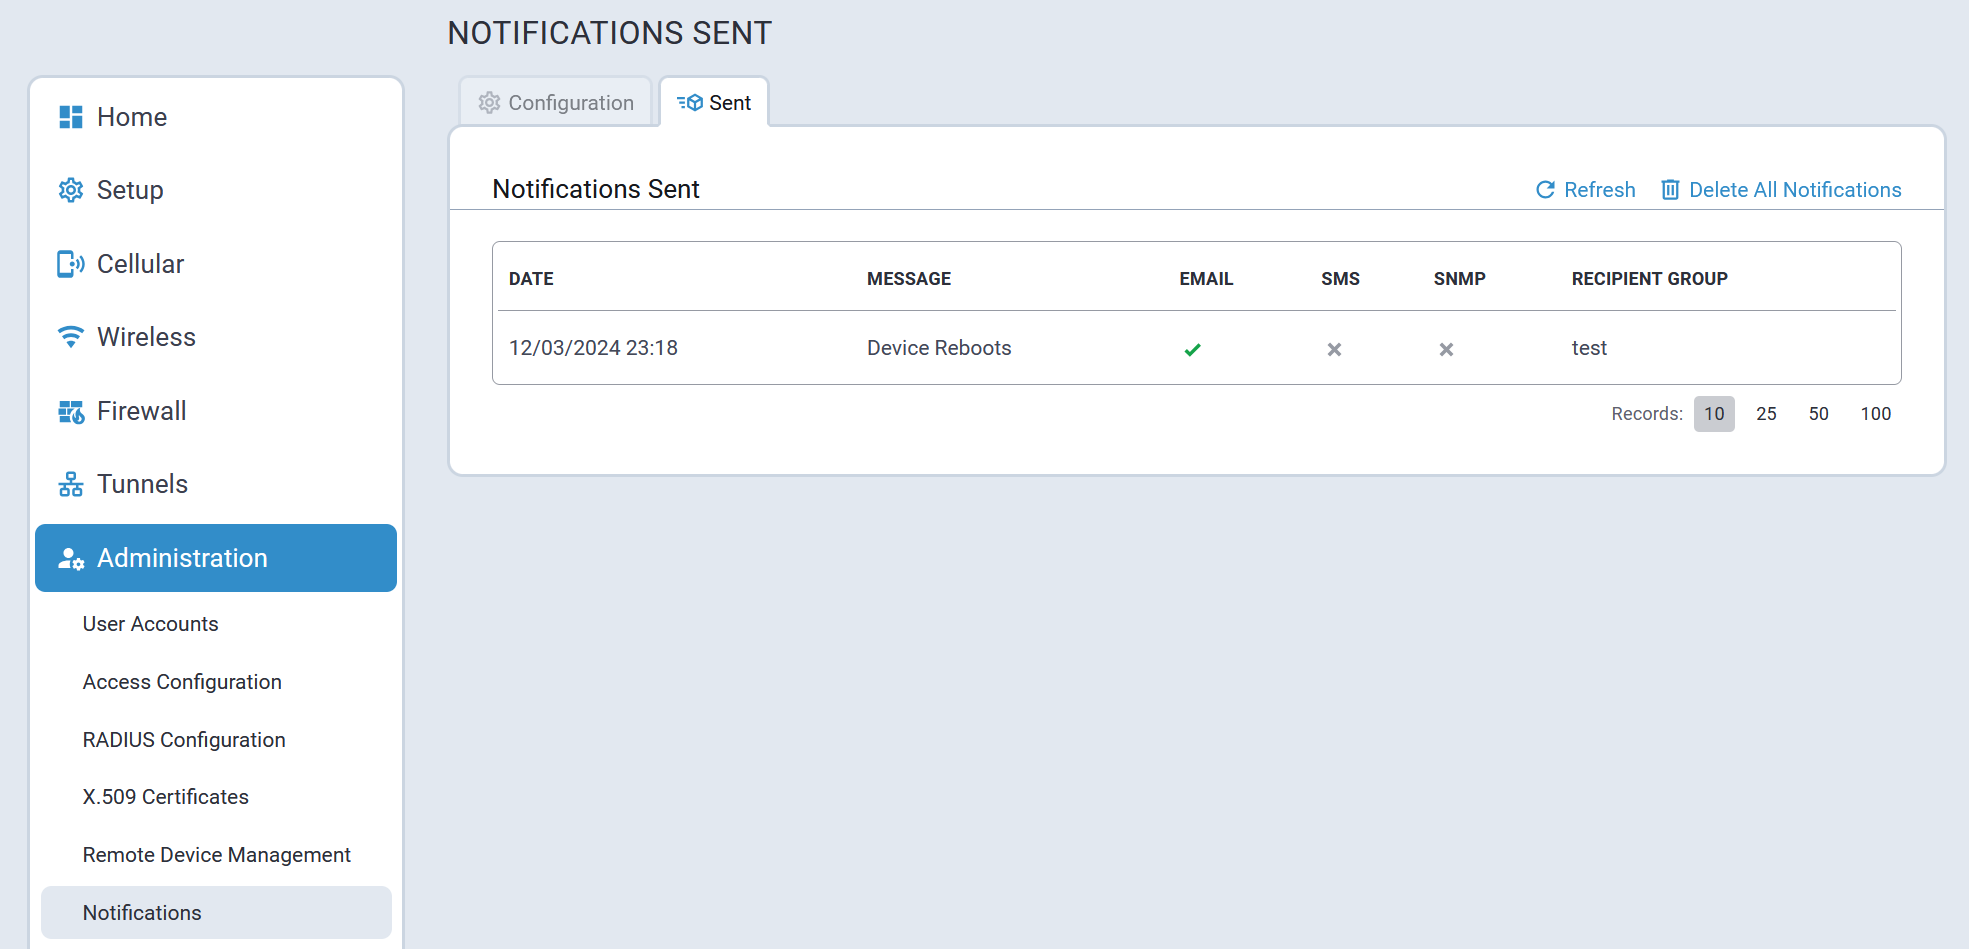Open RADIUS Configuration page
Image resolution: width=1969 pixels, height=949 pixels.
pos(184,740)
